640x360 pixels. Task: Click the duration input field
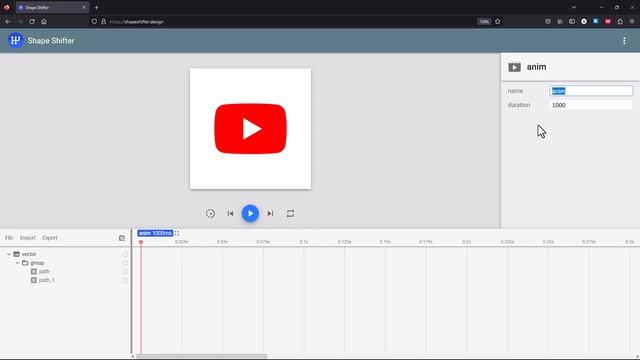(591, 105)
